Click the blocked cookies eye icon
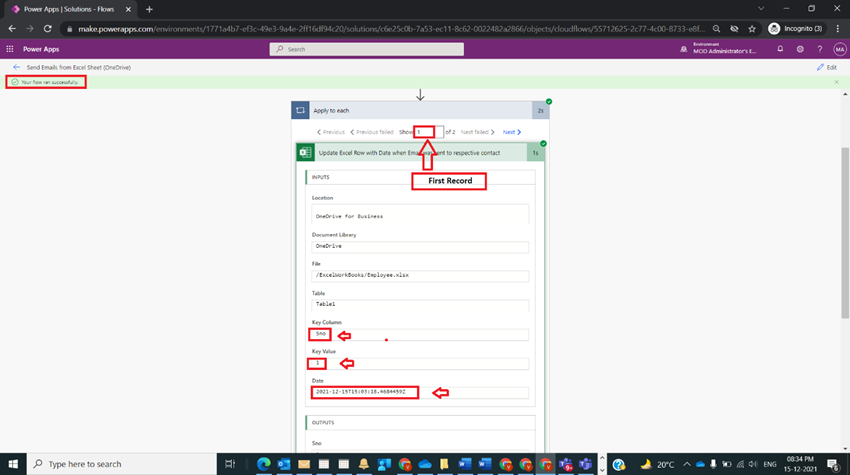Image resolution: width=850 pixels, height=475 pixels. click(734, 29)
